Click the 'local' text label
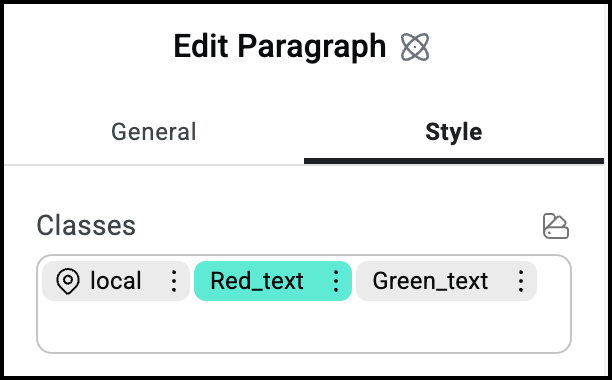612x380 pixels. [x=116, y=281]
